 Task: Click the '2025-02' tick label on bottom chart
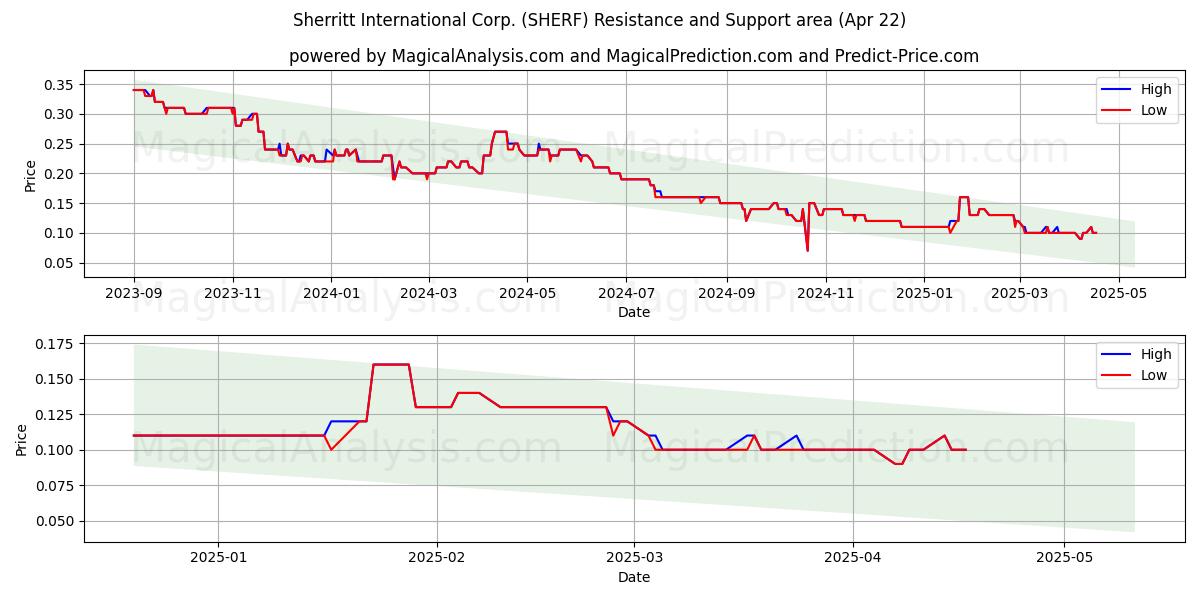[438, 558]
